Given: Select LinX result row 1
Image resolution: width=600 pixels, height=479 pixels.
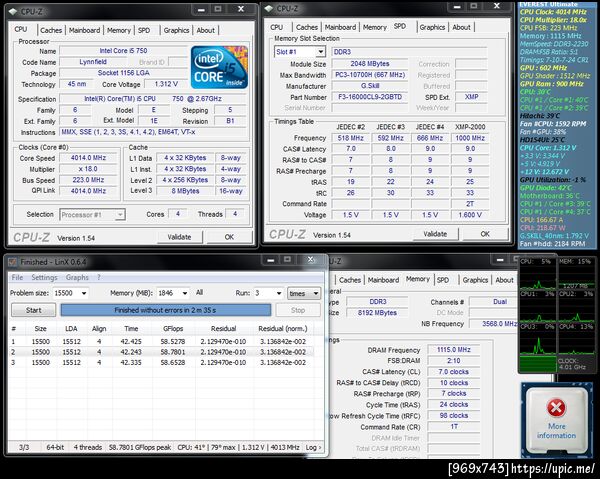Looking at the screenshot, I should click(161, 341).
